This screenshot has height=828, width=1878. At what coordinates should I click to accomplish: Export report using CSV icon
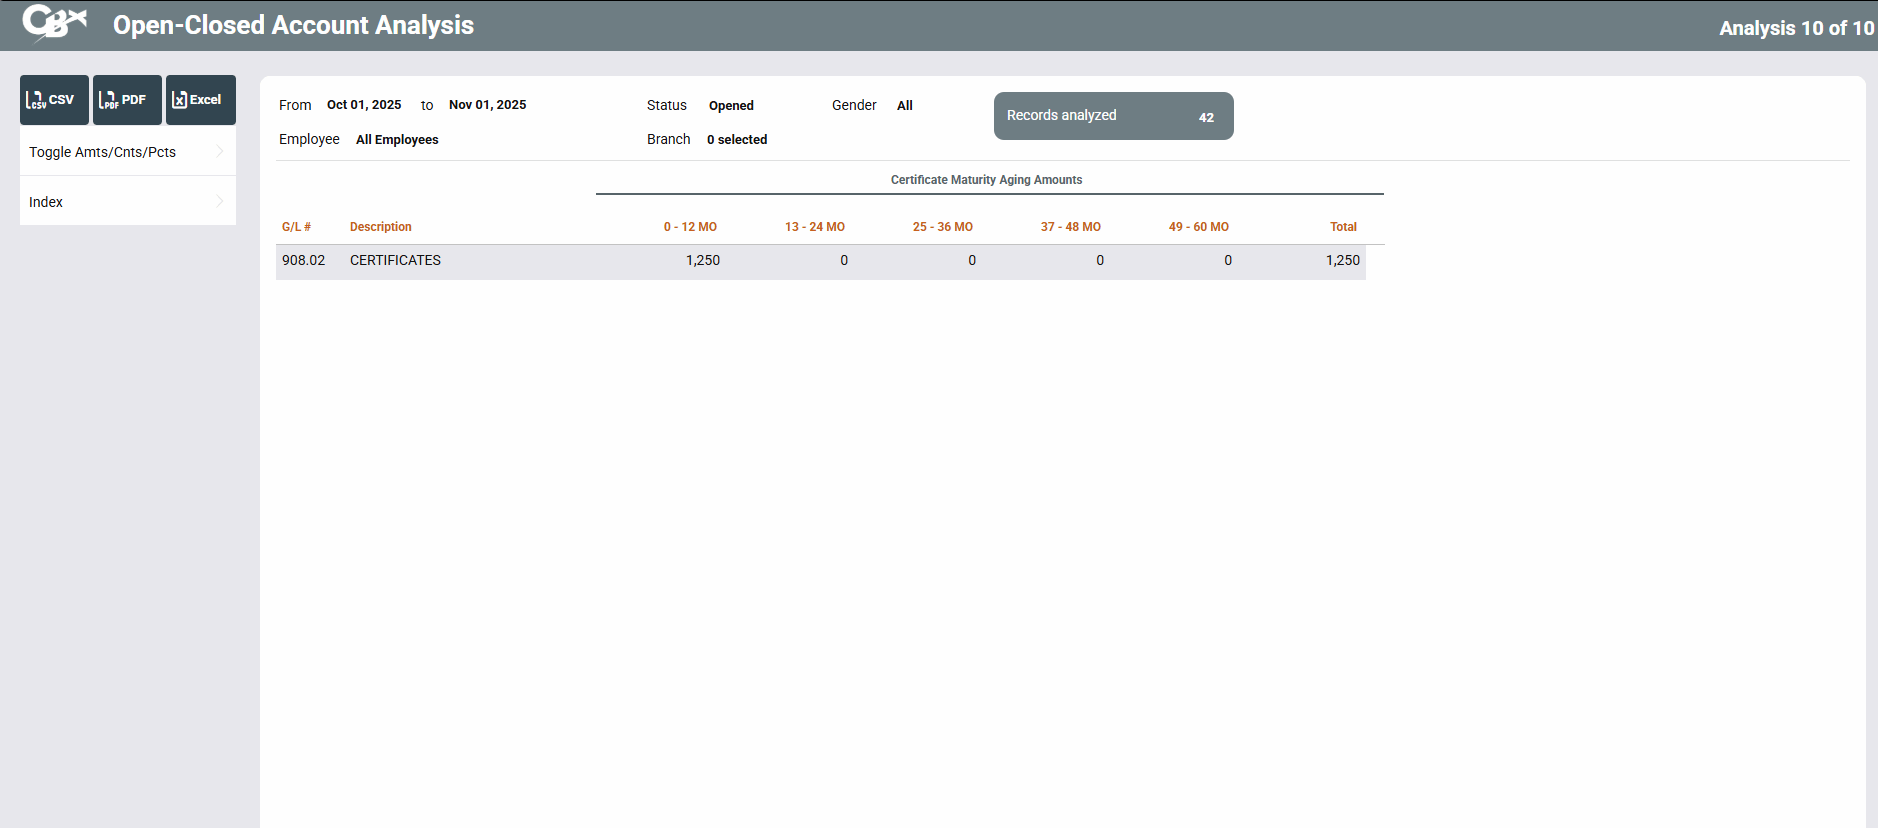[54, 100]
